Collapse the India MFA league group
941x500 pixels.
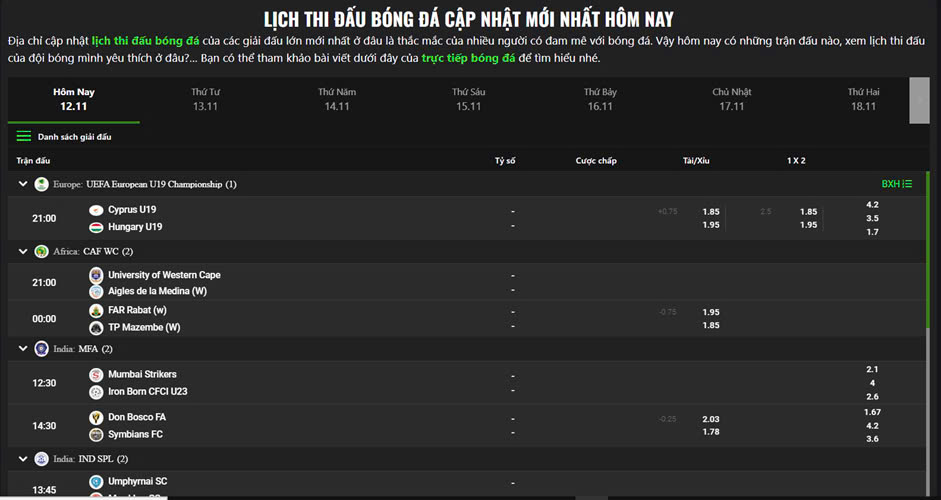click(x=22, y=349)
